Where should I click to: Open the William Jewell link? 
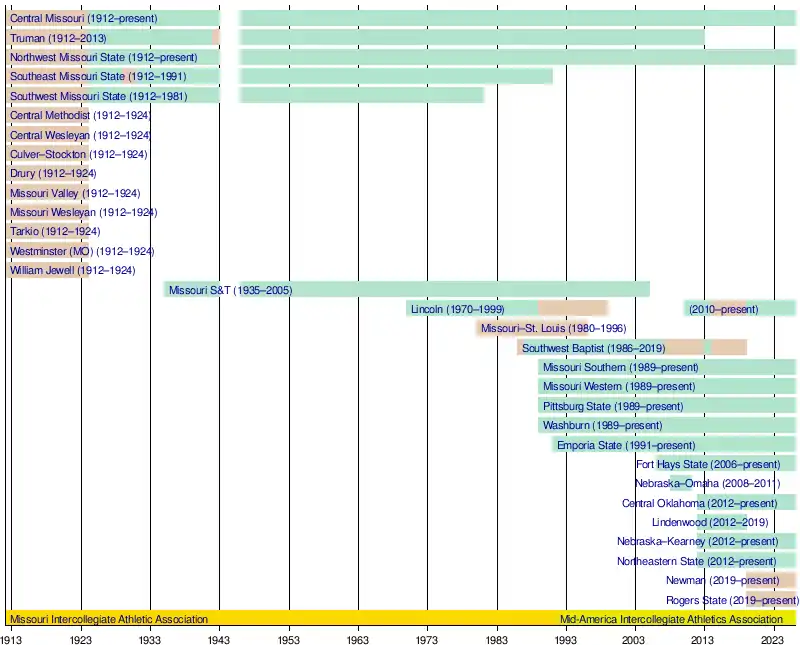pos(42,271)
